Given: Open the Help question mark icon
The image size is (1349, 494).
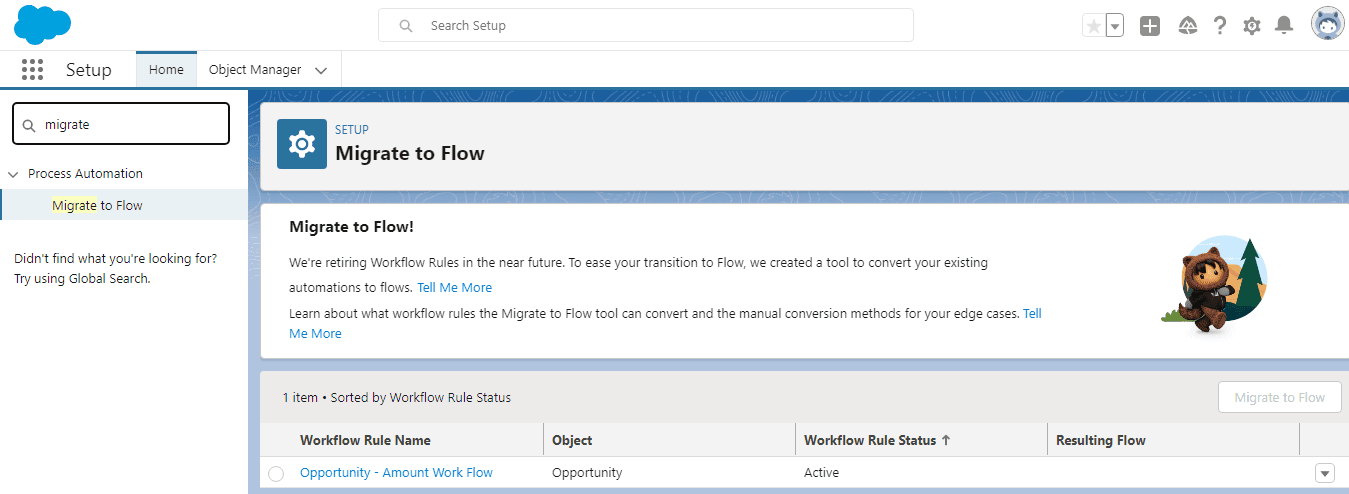Looking at the screenshot, I should point(1220,26).
